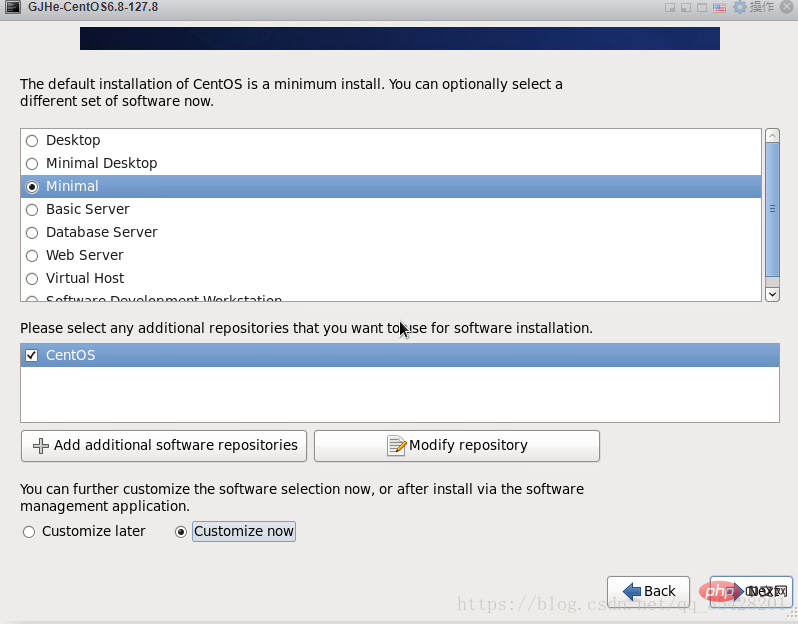Click the Next button
798x624 pixels.
click(x=751, y=591)
